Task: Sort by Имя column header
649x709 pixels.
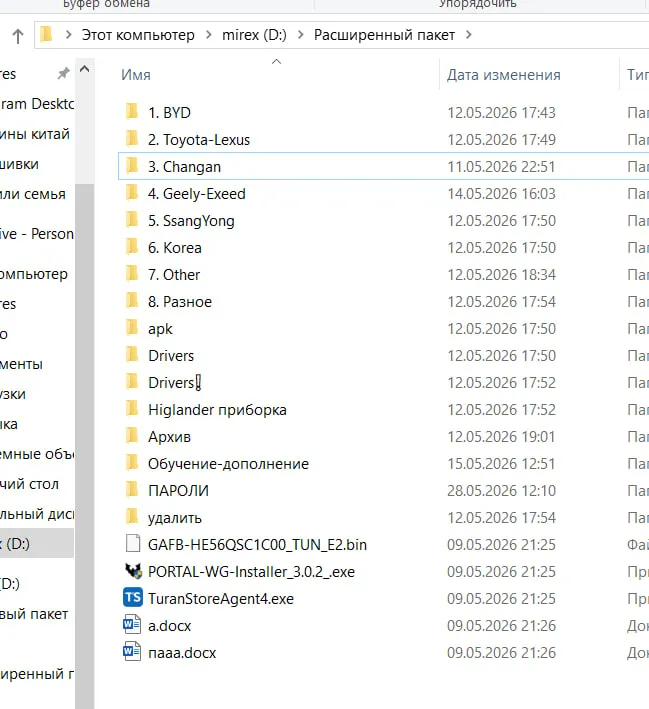Action: click(136, 75)
